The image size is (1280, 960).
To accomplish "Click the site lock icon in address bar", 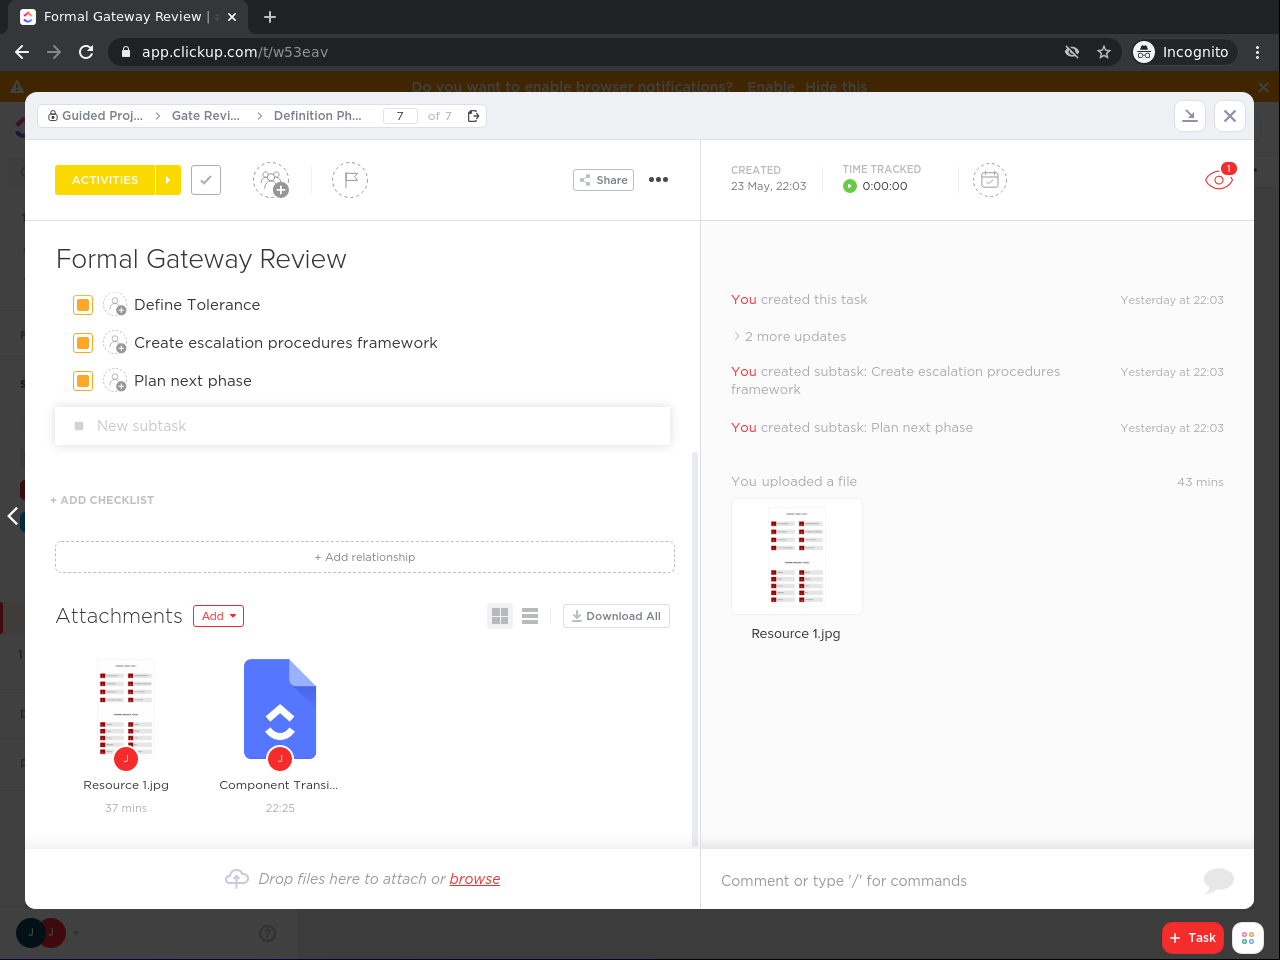I will pos(126,52).
